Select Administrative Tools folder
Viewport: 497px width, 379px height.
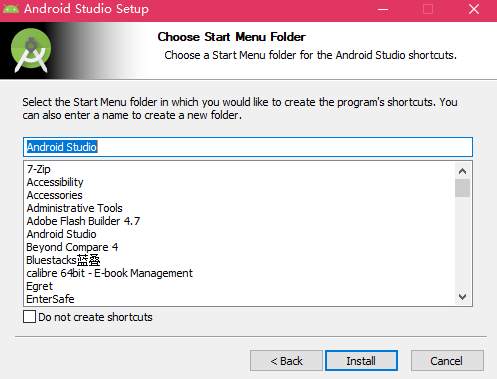coord(75,208)
